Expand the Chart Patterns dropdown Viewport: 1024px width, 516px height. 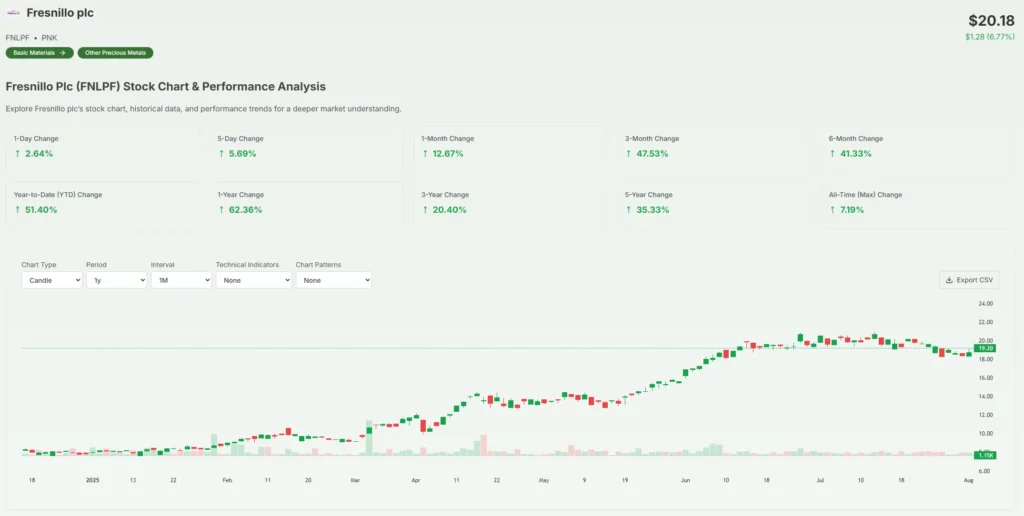[x=333, y=281]
